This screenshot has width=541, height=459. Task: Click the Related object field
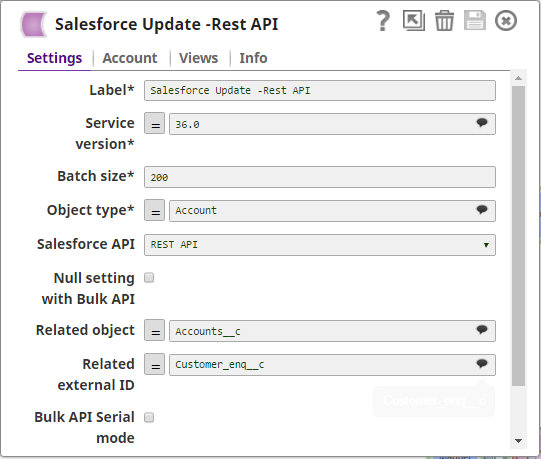click(332, 331)
